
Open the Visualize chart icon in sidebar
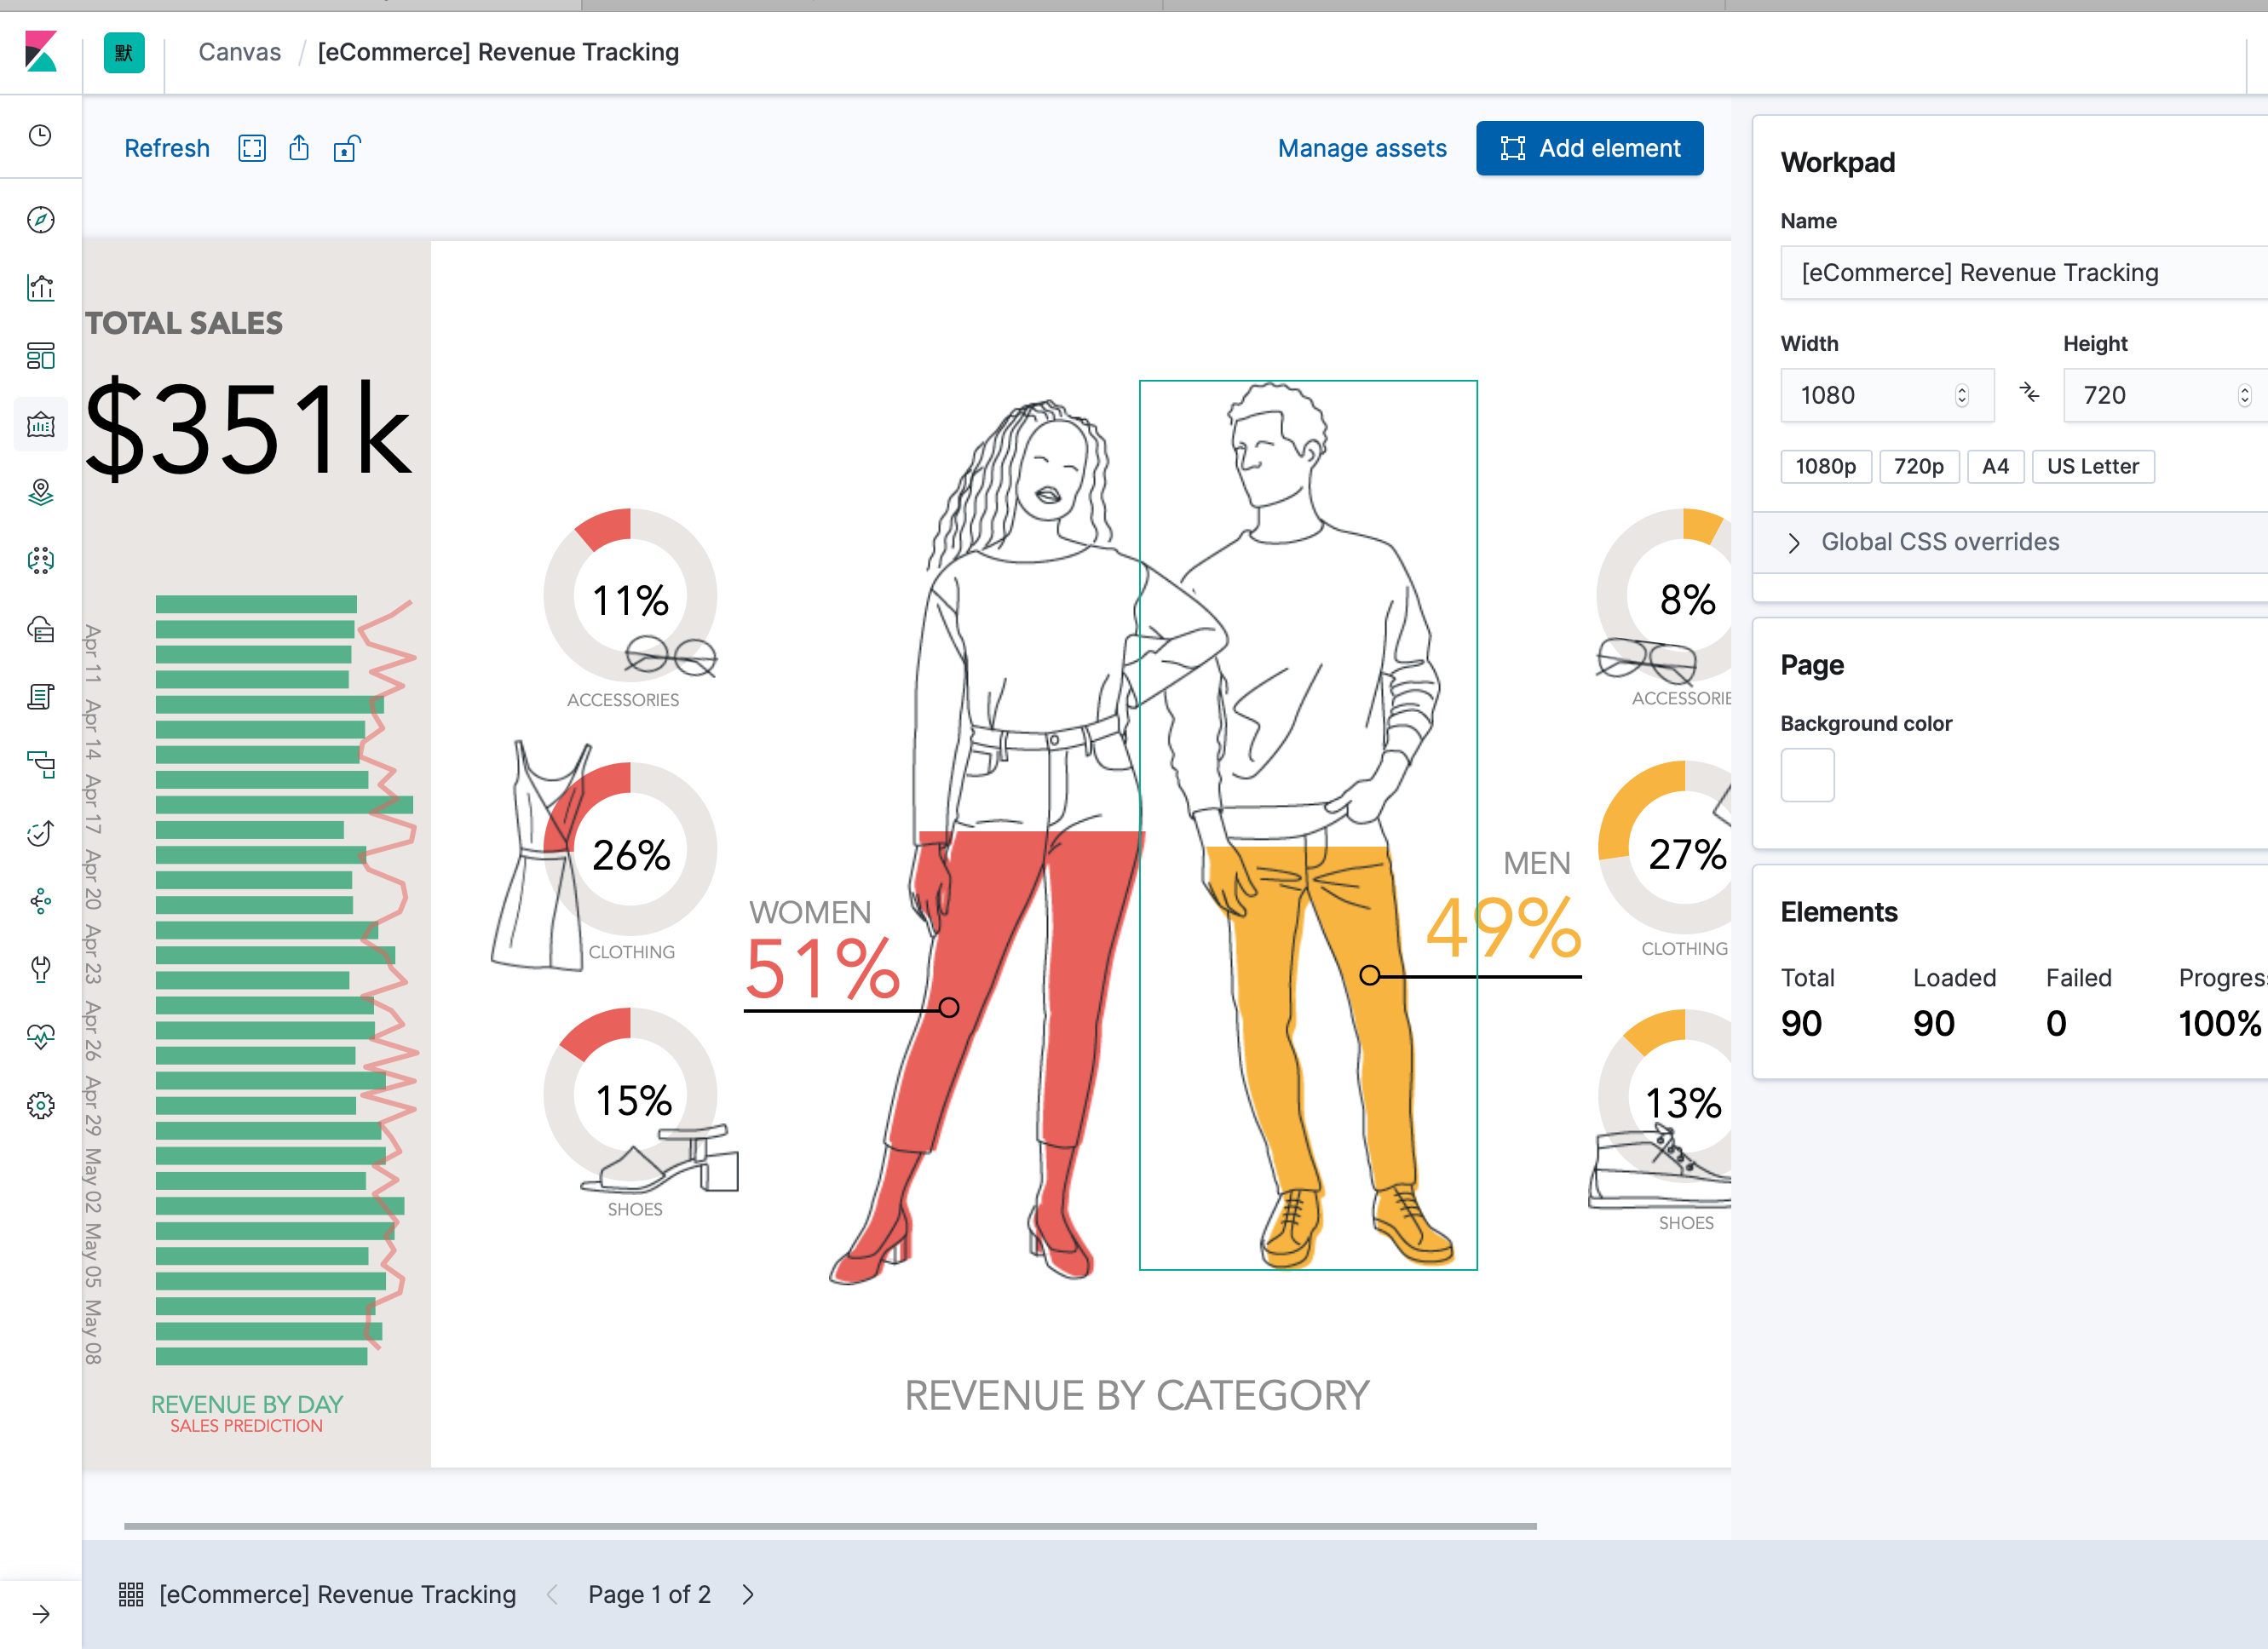click(41, 288)
